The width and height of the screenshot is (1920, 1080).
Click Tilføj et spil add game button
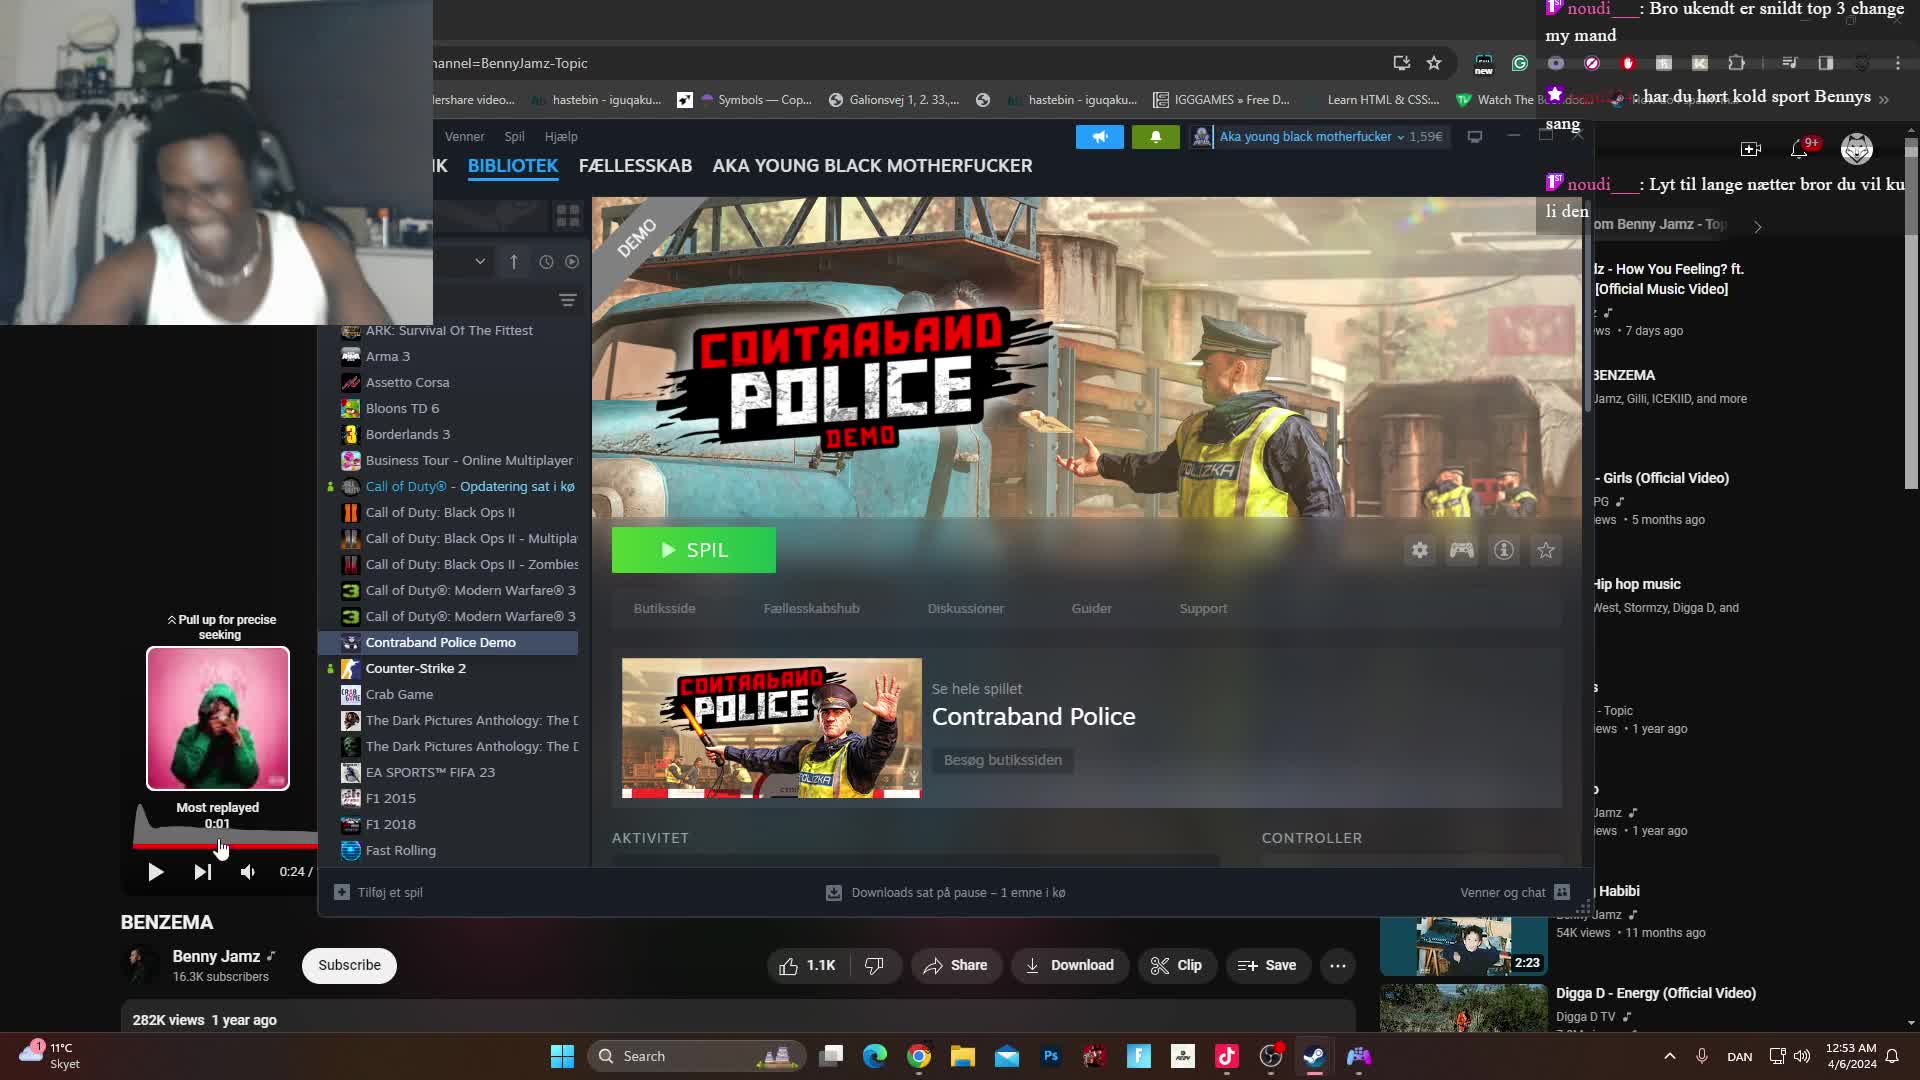tap(378, 892)
